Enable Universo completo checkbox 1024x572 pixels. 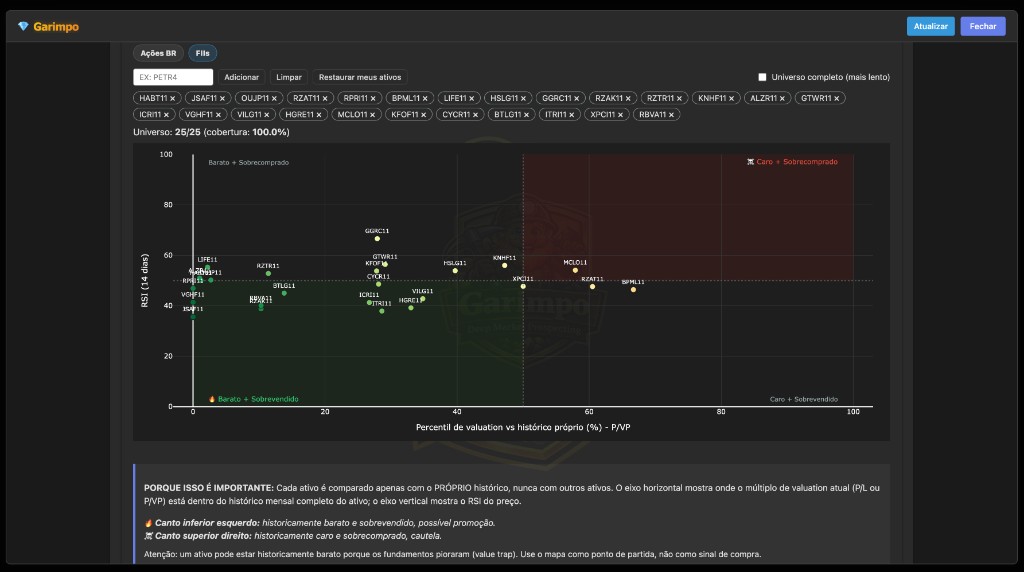click(x=762, y=77)
